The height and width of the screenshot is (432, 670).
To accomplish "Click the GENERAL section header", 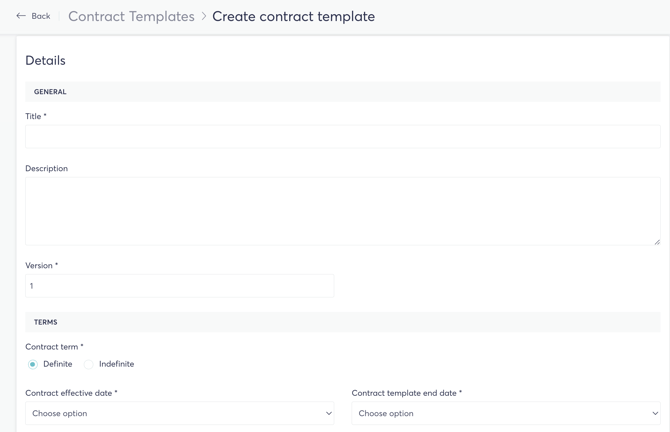I will tap(50, 92).
